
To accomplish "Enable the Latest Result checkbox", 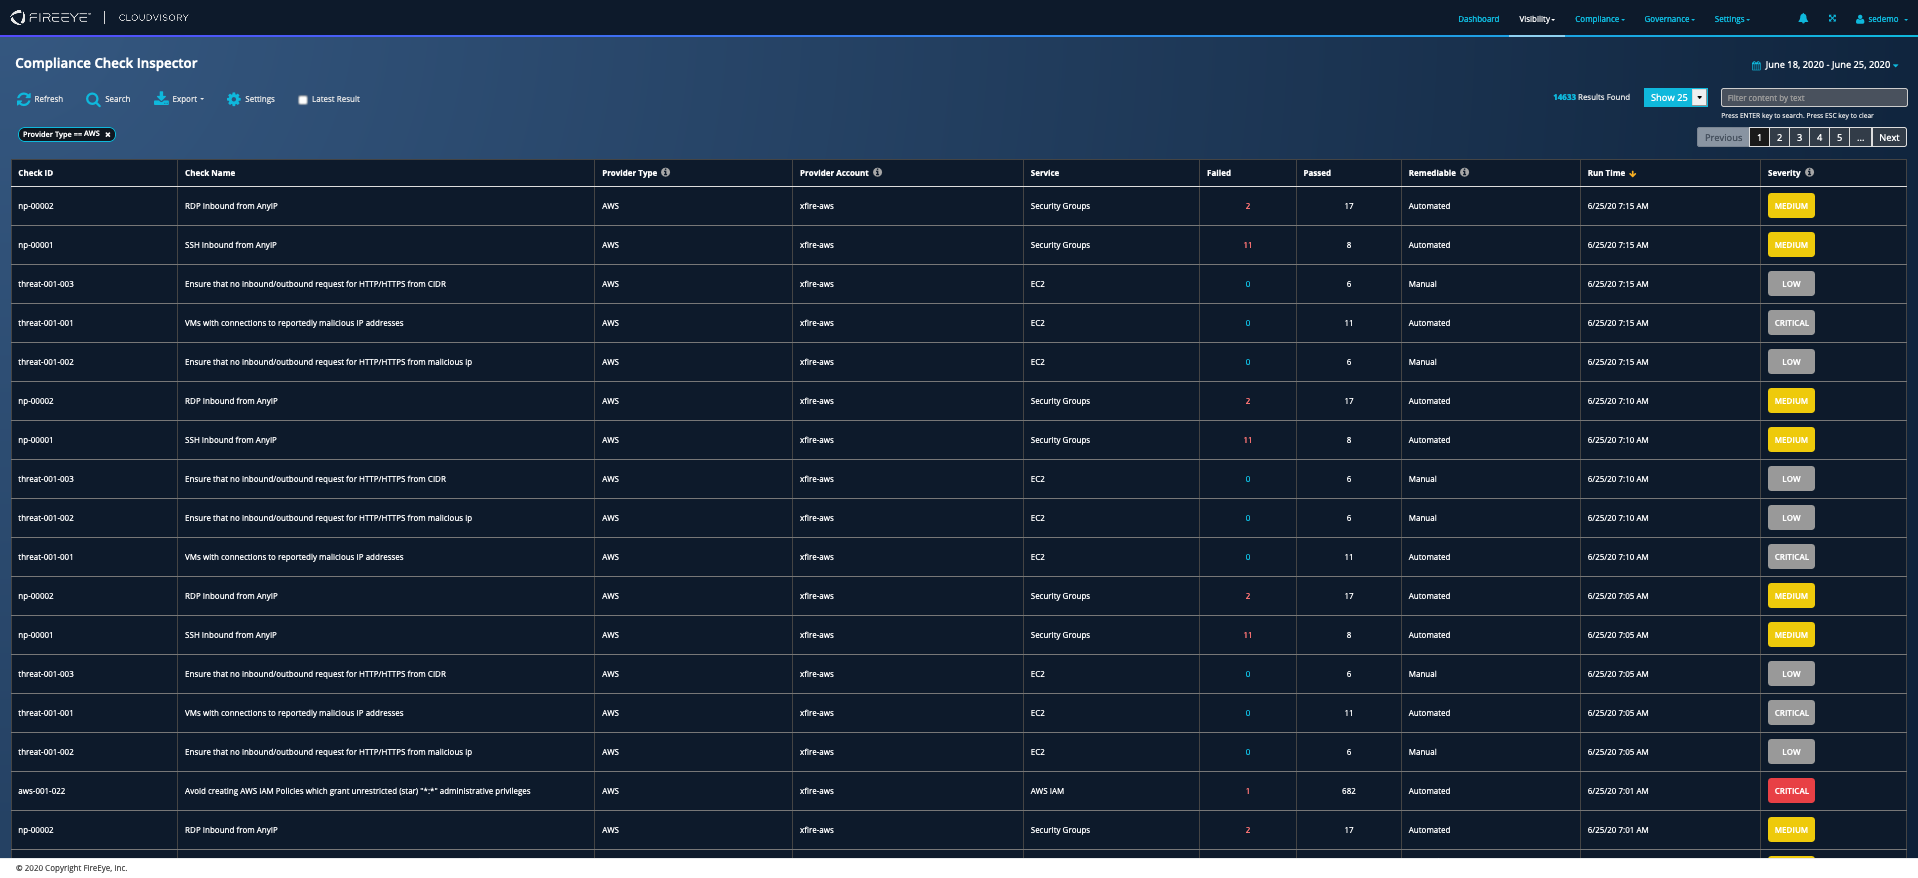I will (303, 100).
